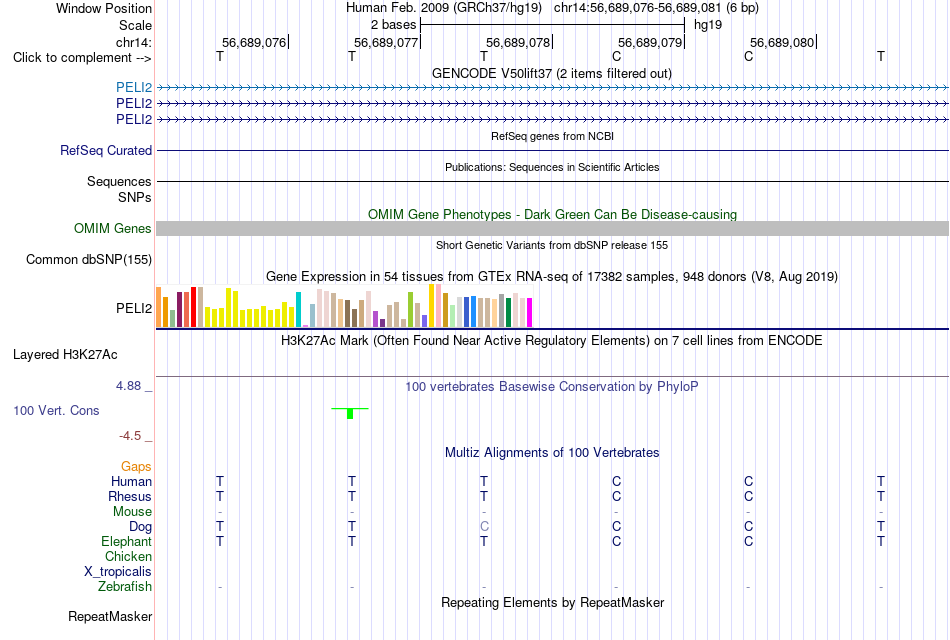Open 'Repeating Elements by RepeatMasker' title
Screen dimensions: 950x640
(552, 603)
